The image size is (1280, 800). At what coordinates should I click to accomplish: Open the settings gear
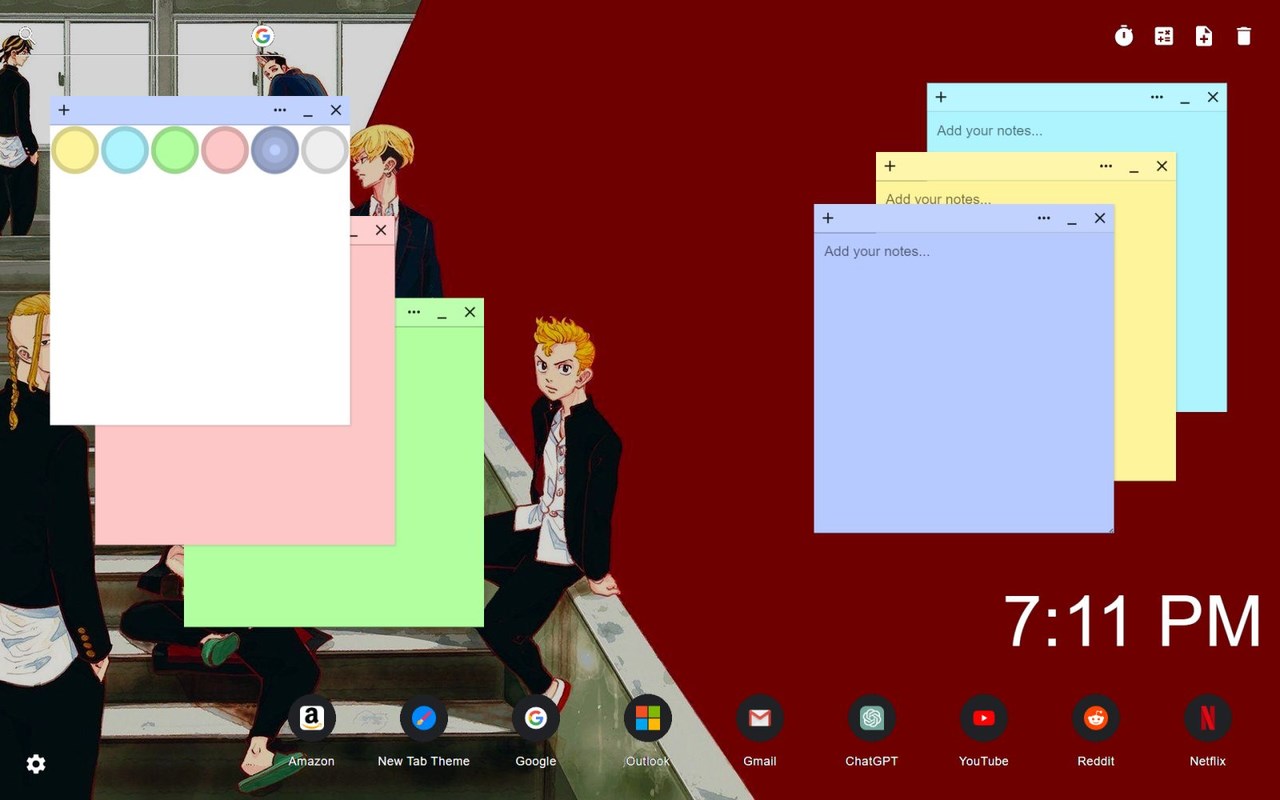coord(36,764)
